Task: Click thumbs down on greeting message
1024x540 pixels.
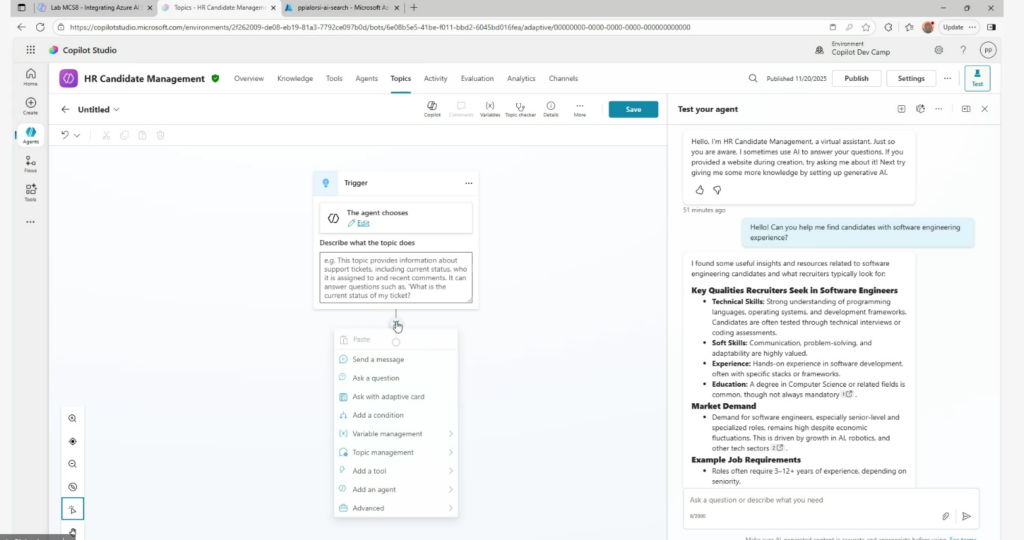Action: pyautogui.click(x=717, y=190)
